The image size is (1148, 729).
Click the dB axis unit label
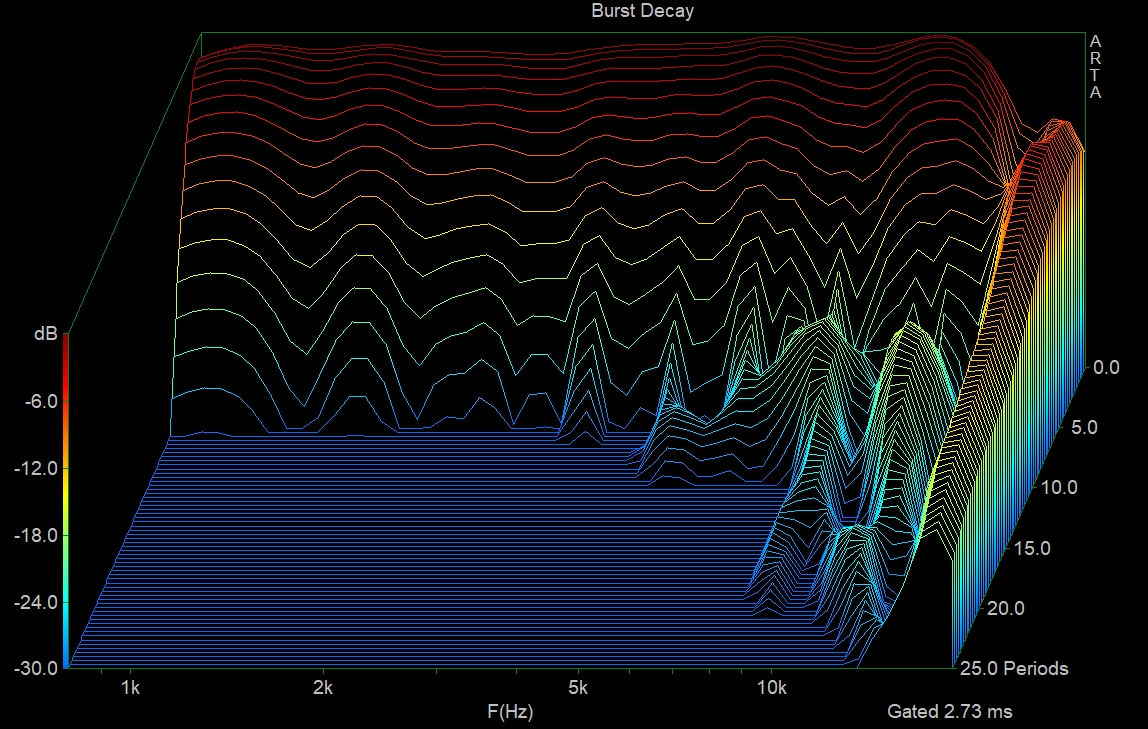pos(45,335)
